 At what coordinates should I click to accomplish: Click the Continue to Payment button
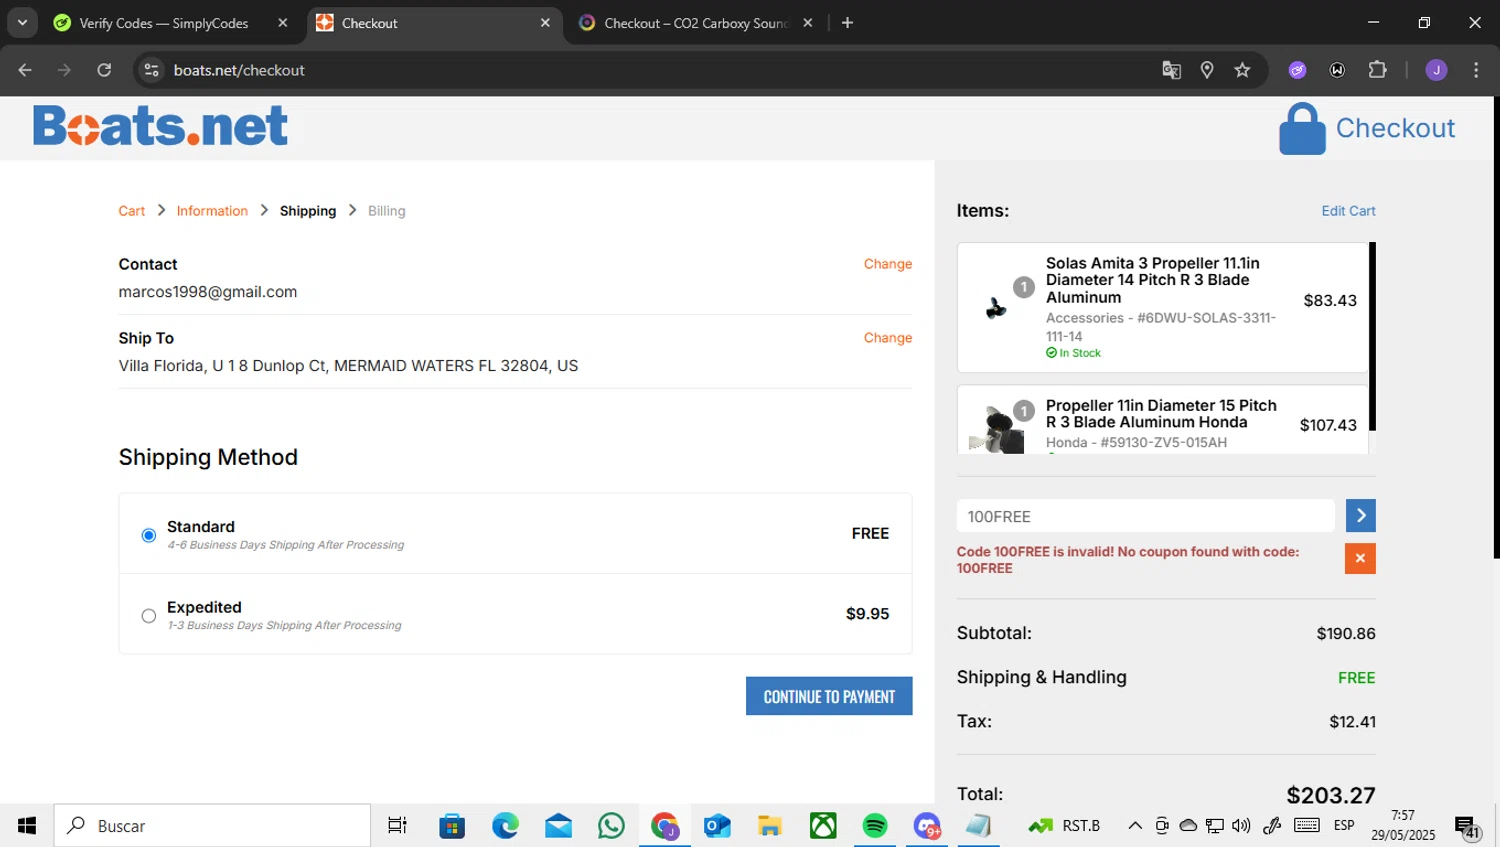coord(829,696)
